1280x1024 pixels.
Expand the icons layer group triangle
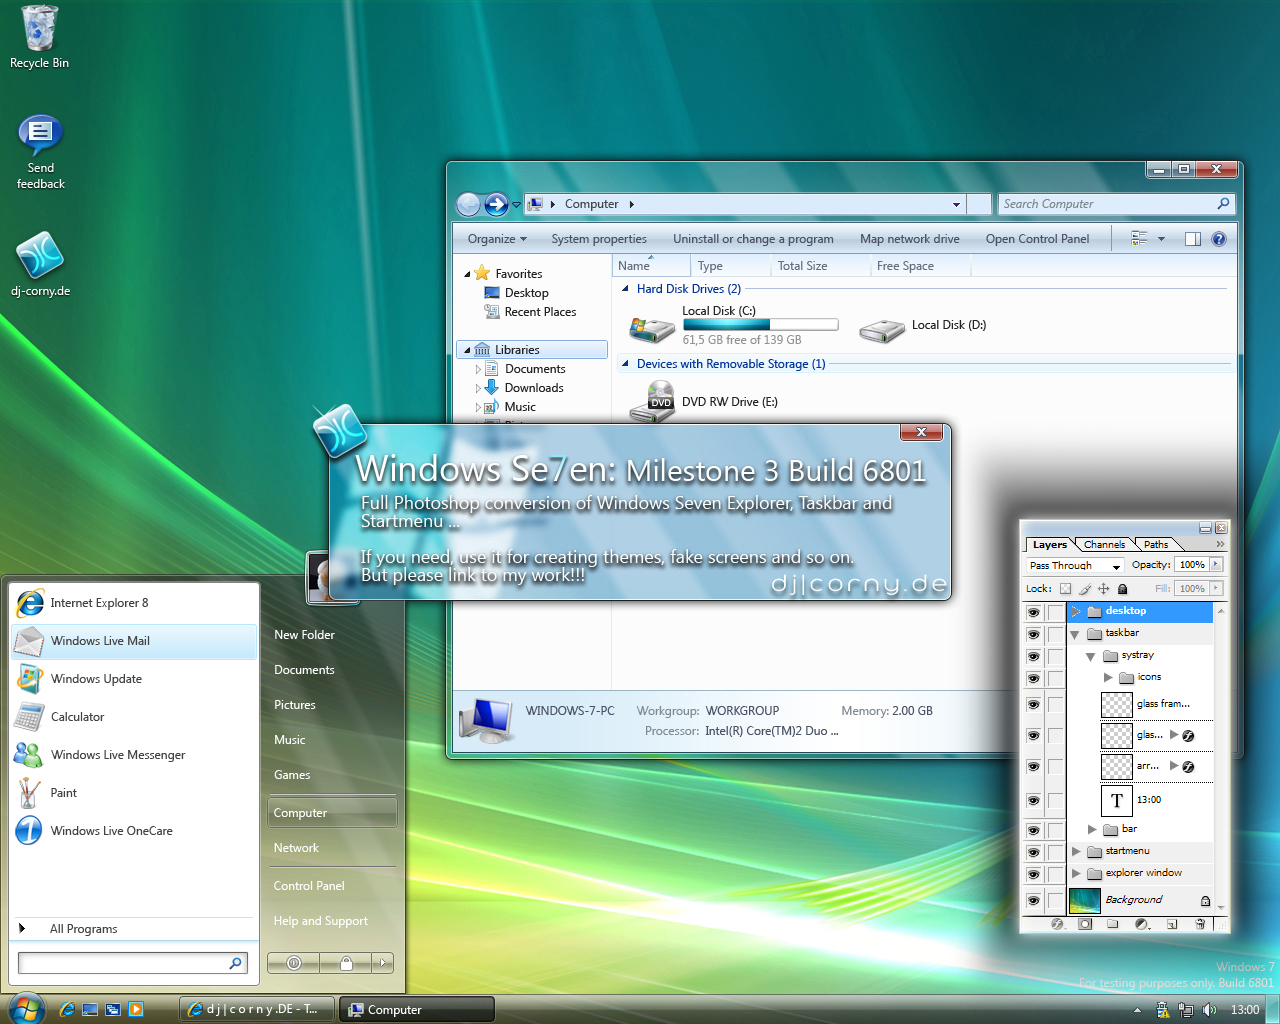coord(1108,678)
